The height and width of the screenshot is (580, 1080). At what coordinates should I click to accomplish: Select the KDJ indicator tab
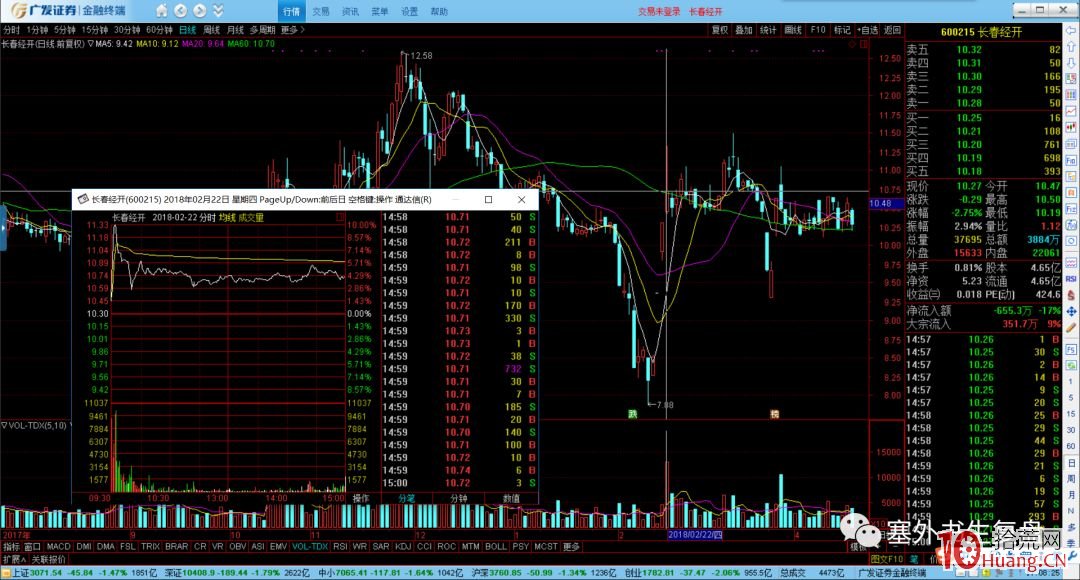pyautogui.click(x=403, y=546)
